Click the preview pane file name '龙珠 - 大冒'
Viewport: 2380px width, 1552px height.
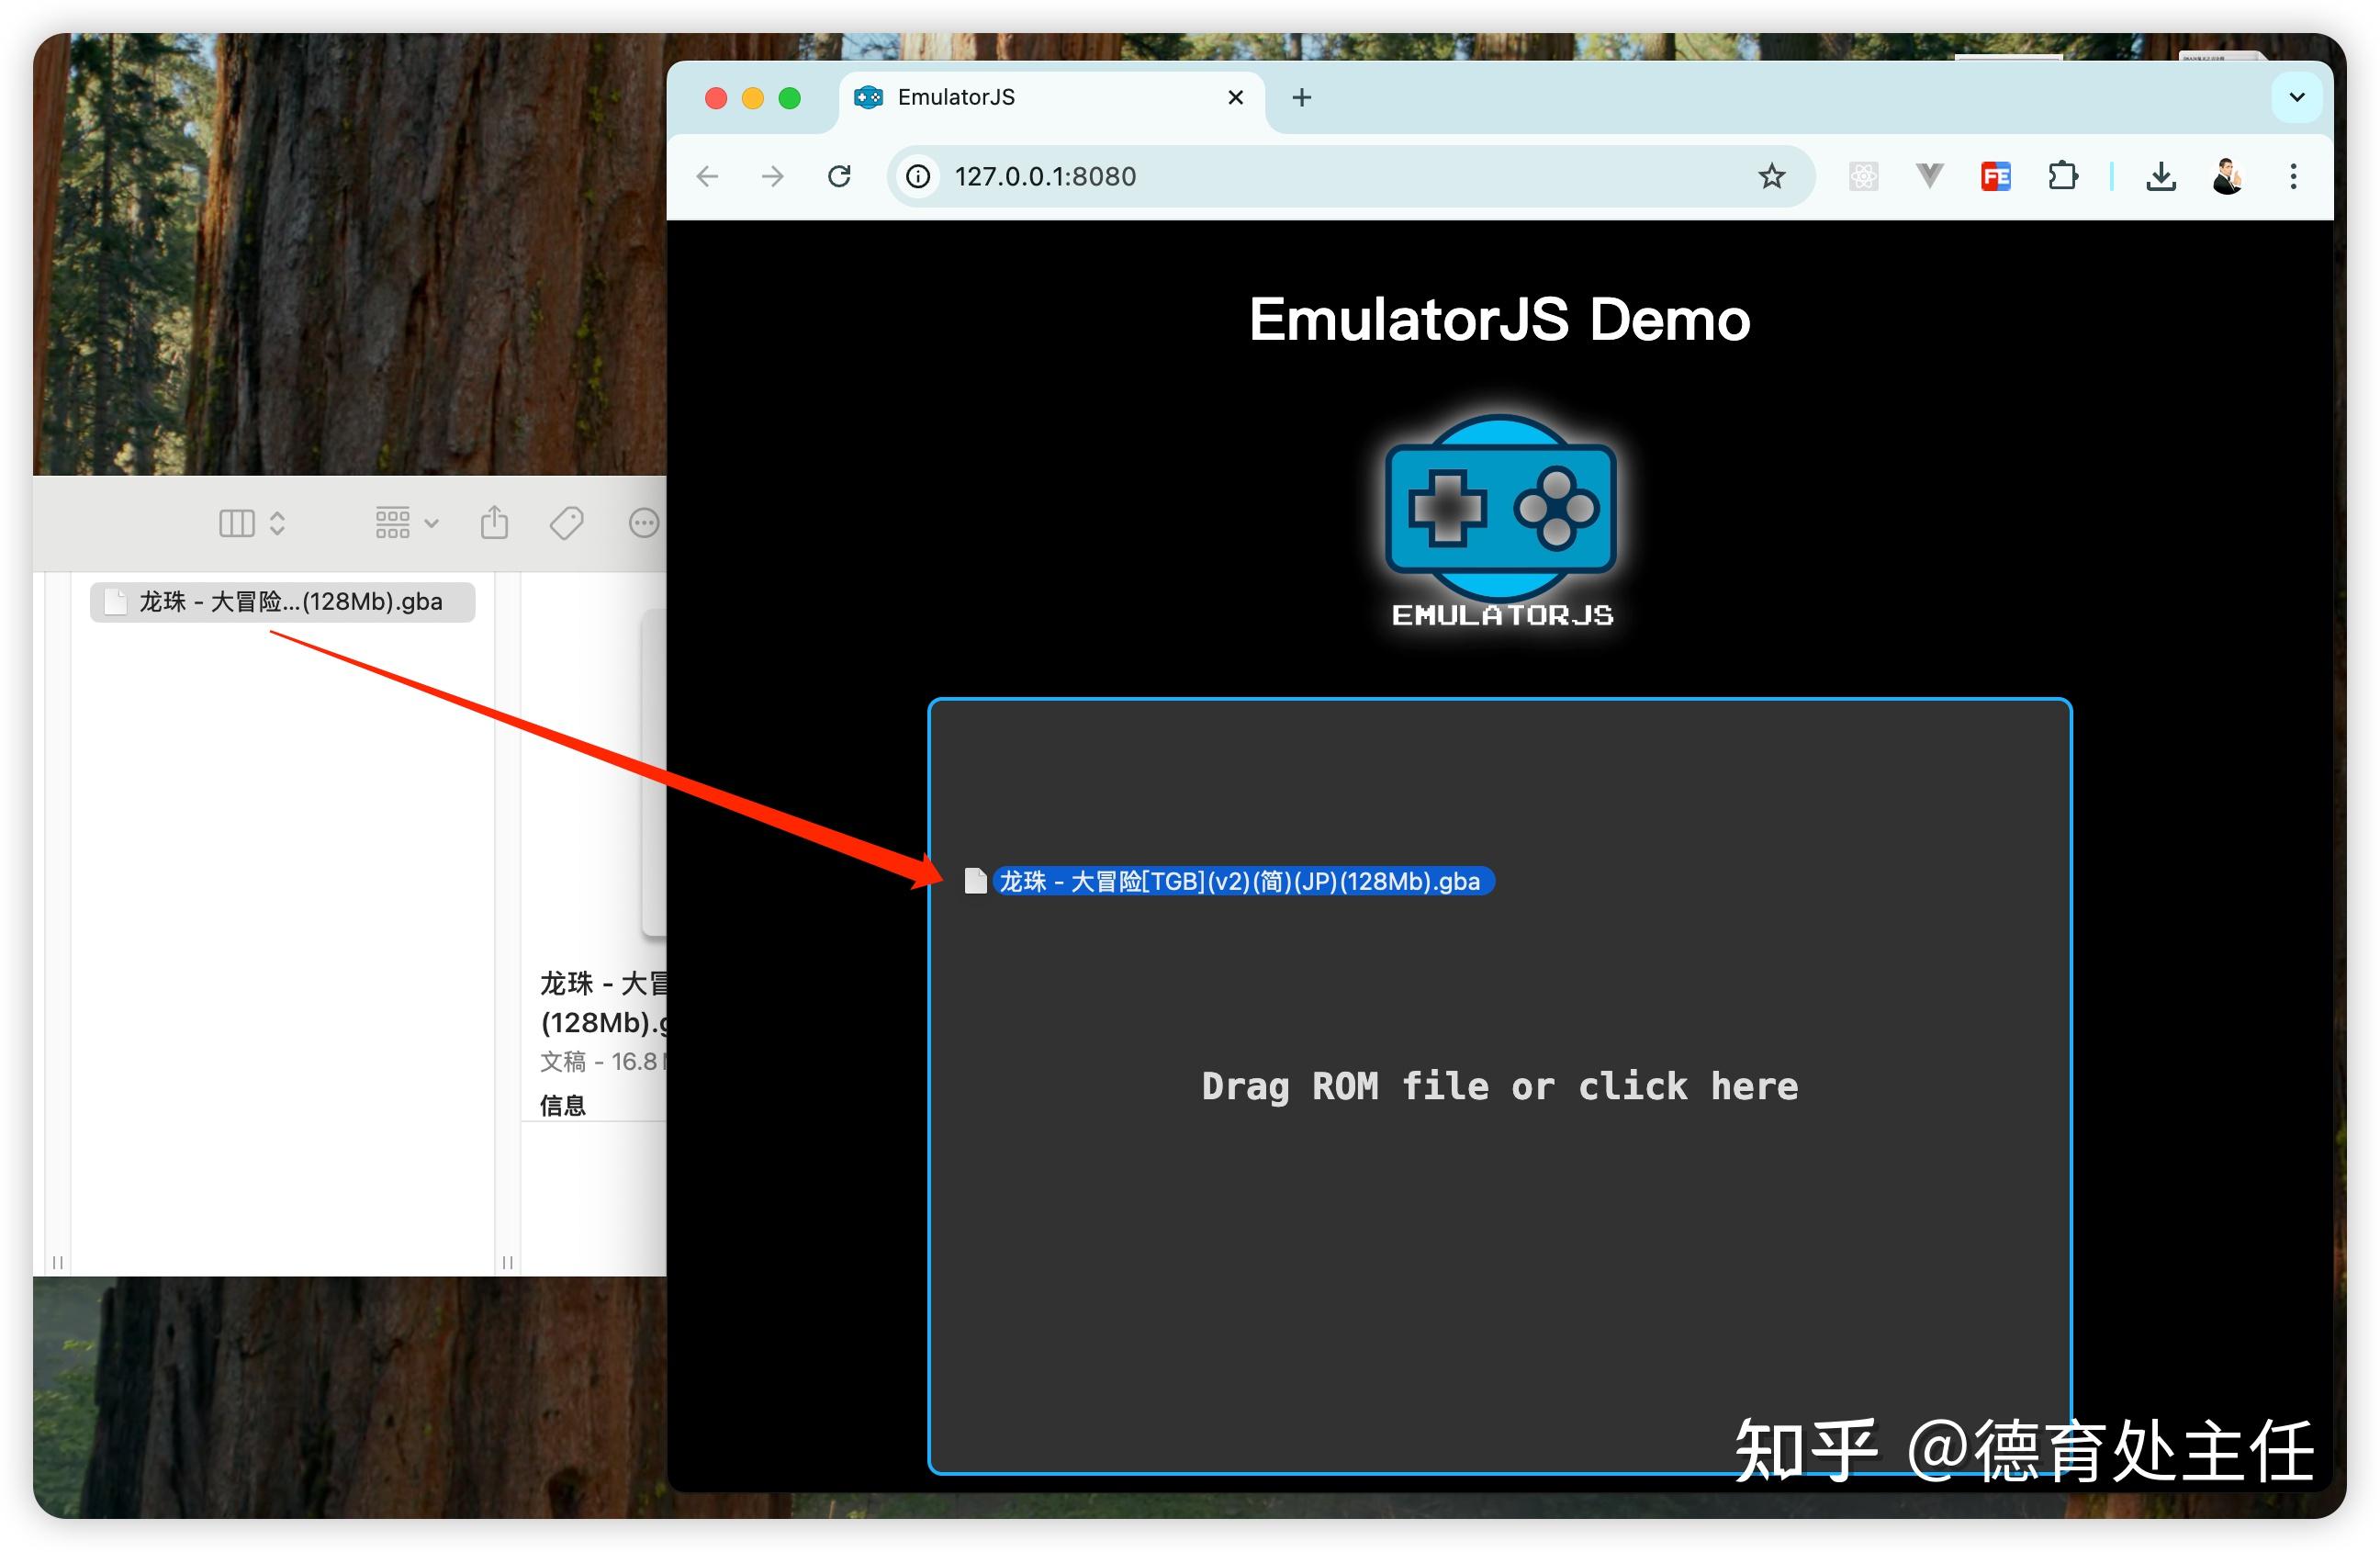(603, 984)
